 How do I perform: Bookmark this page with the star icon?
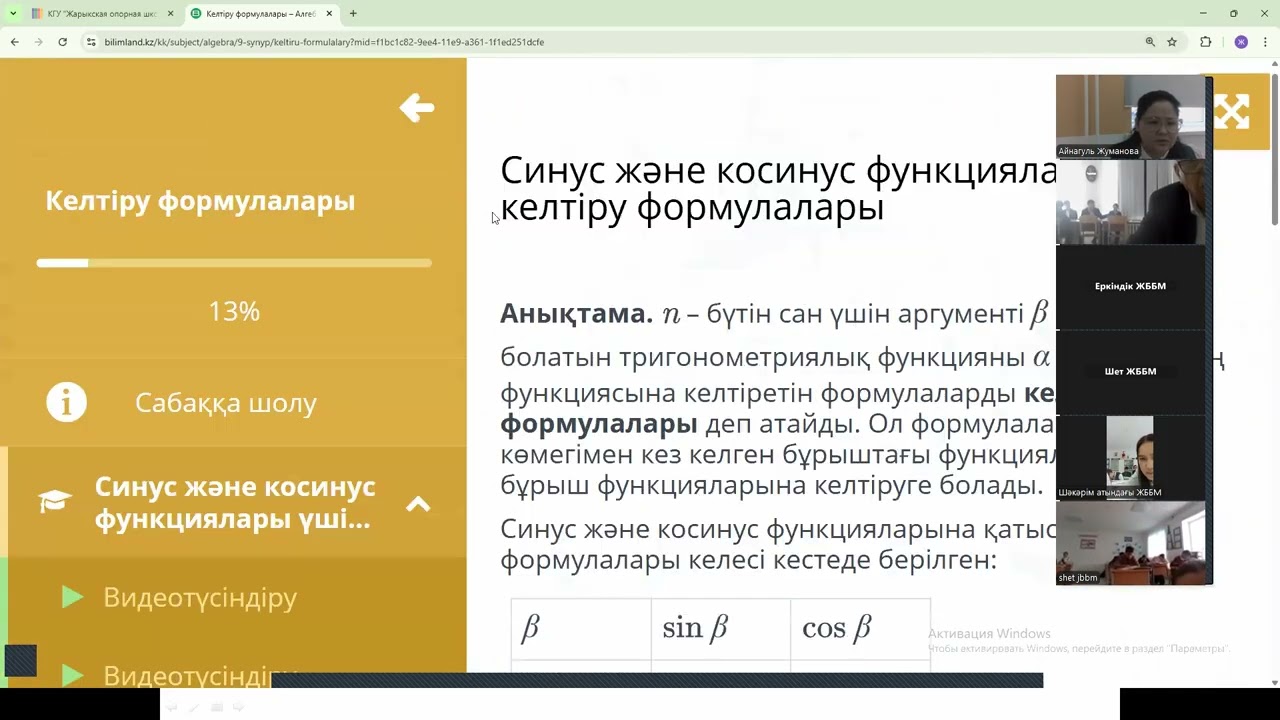(x=1172, y=42)
